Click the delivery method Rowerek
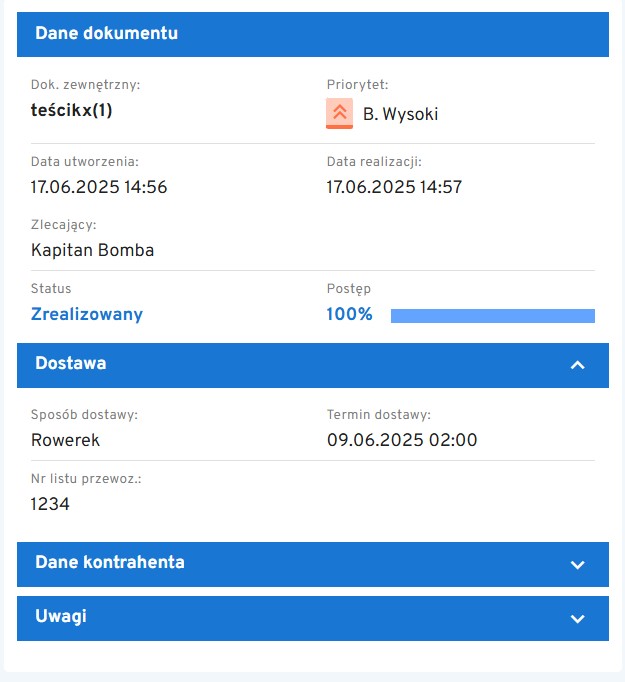Image resolution: width=625 pixels, height=682 pixels. point(66,440)
